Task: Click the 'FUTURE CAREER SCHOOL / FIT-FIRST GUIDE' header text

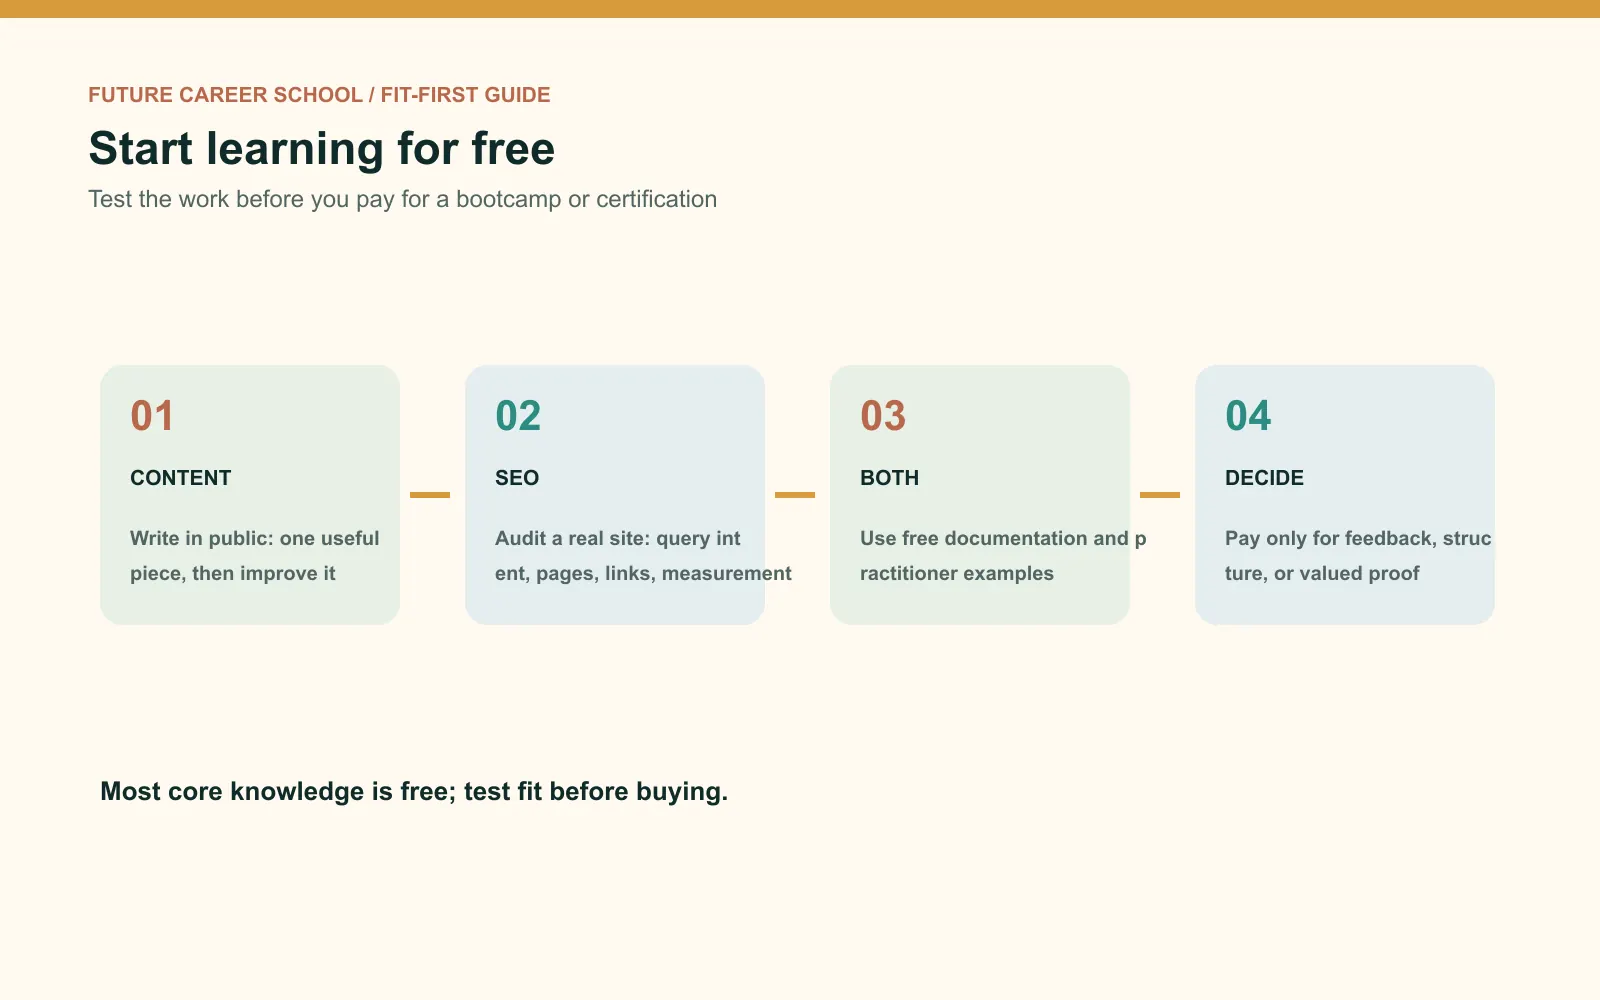Action: tap(319, 95)
